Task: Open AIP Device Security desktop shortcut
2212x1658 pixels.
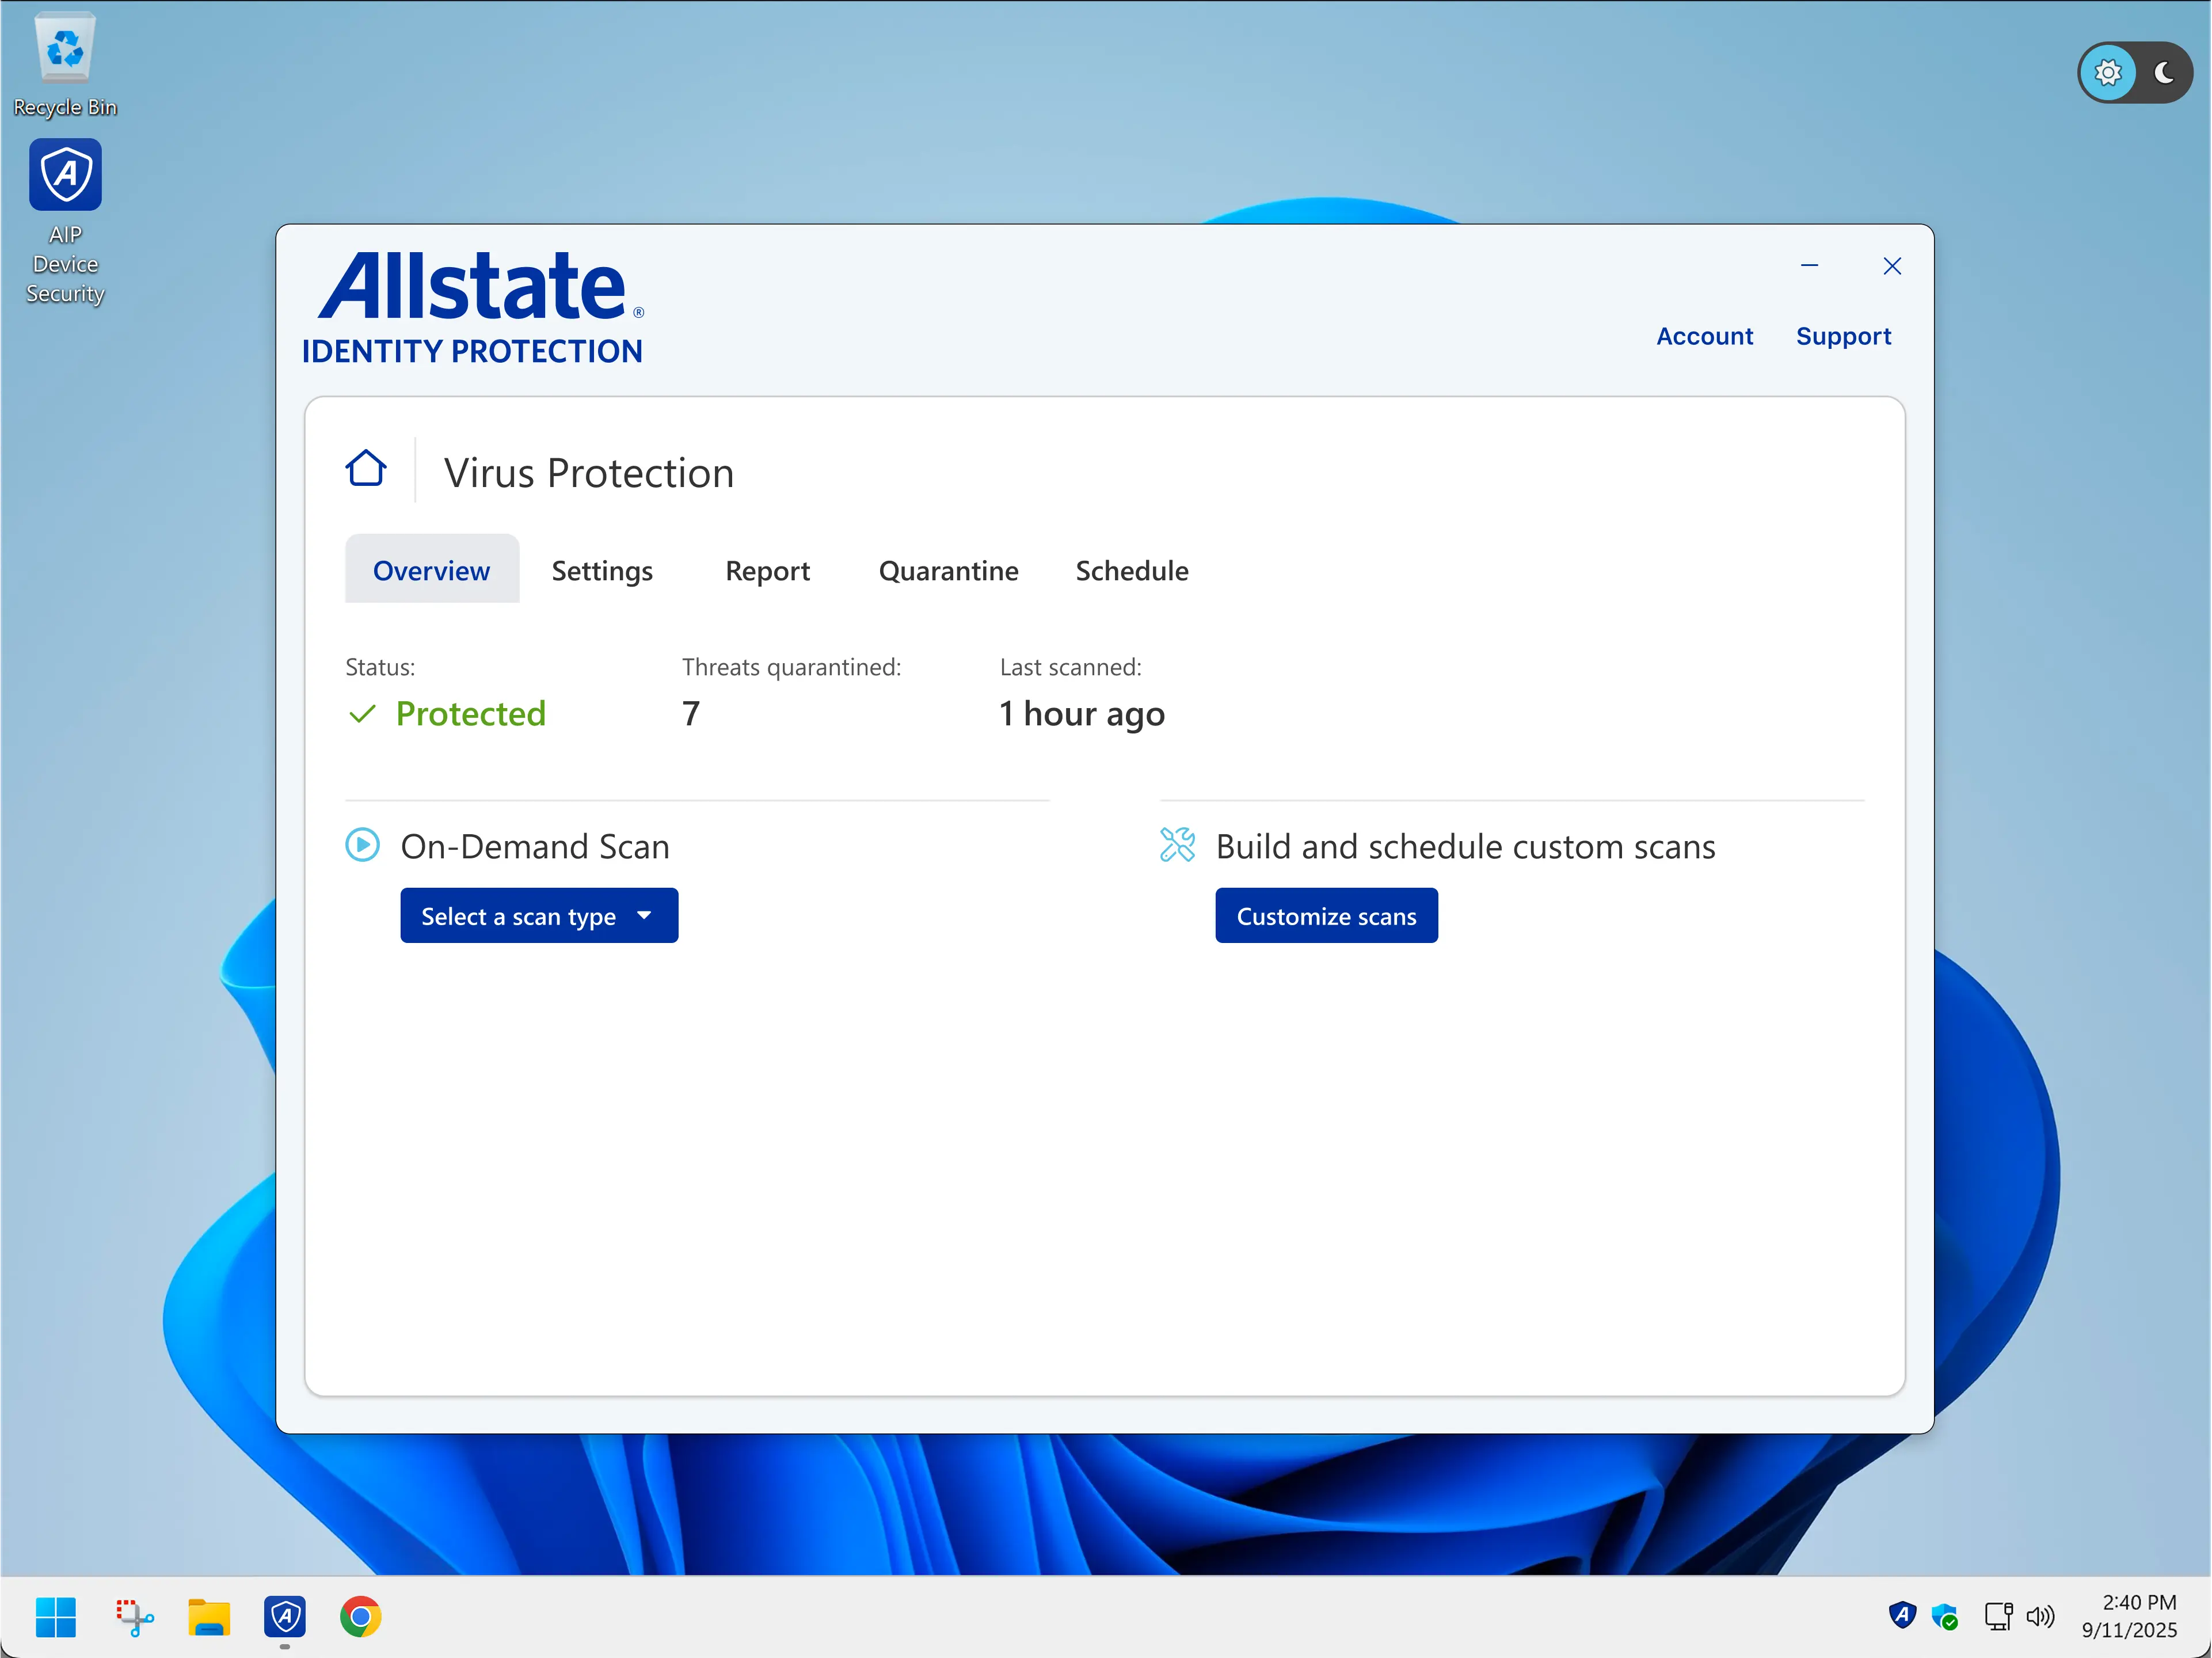Action: tap(65, 222)
